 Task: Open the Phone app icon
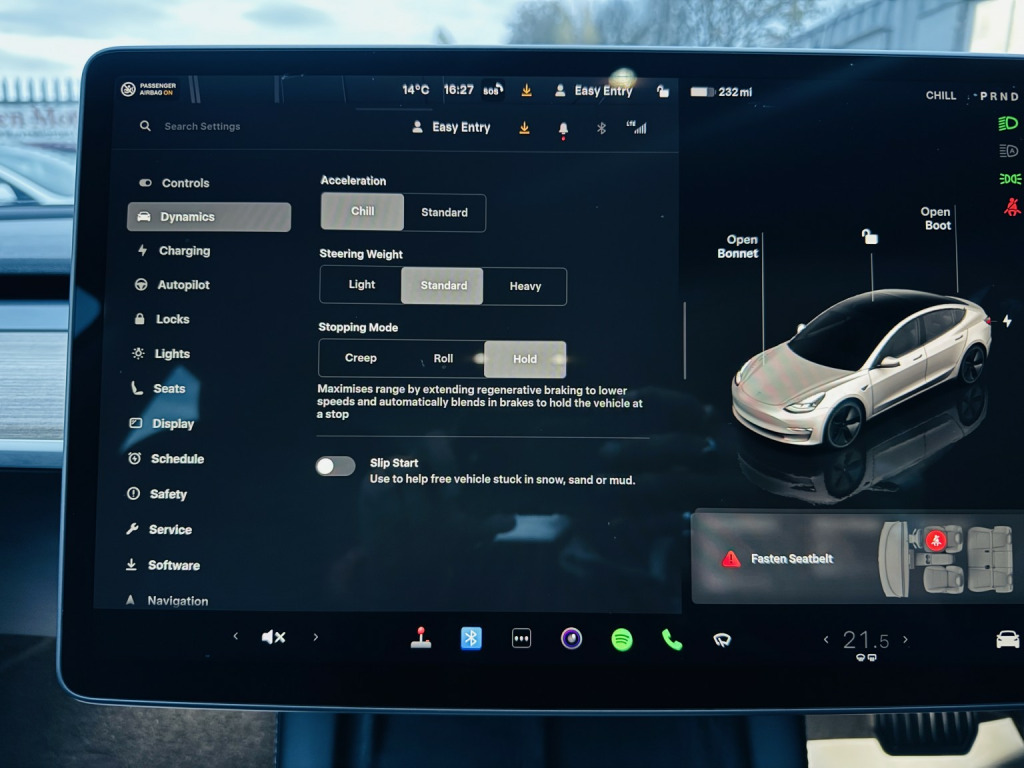(x=672, y=639)
